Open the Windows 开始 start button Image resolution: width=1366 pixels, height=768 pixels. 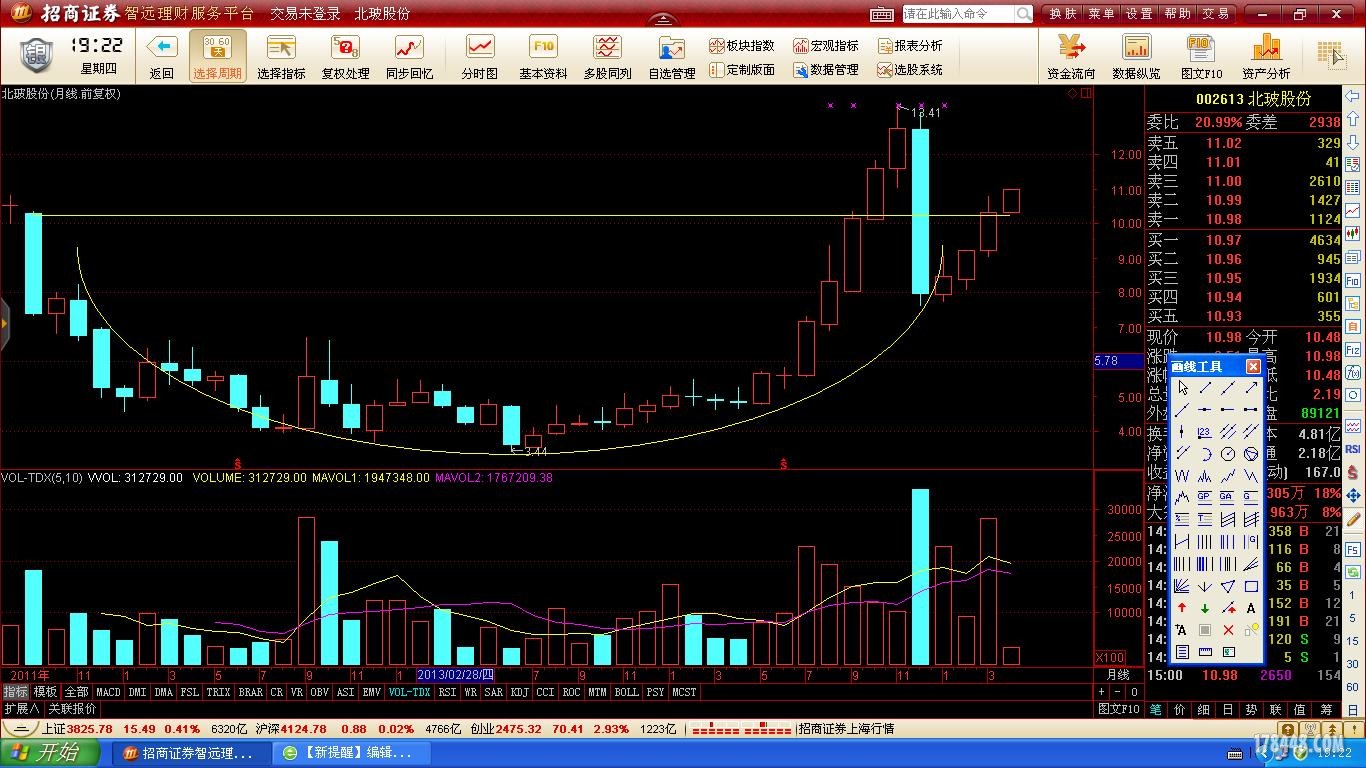49,753
